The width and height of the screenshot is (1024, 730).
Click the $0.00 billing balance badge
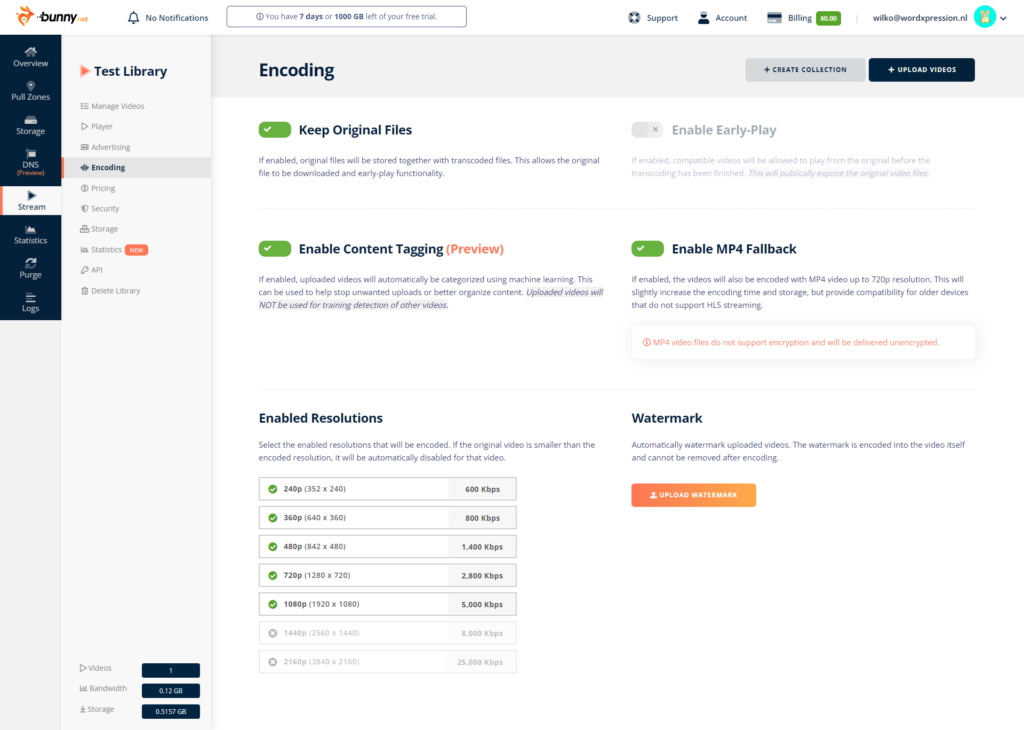click(x=828, y=18)
